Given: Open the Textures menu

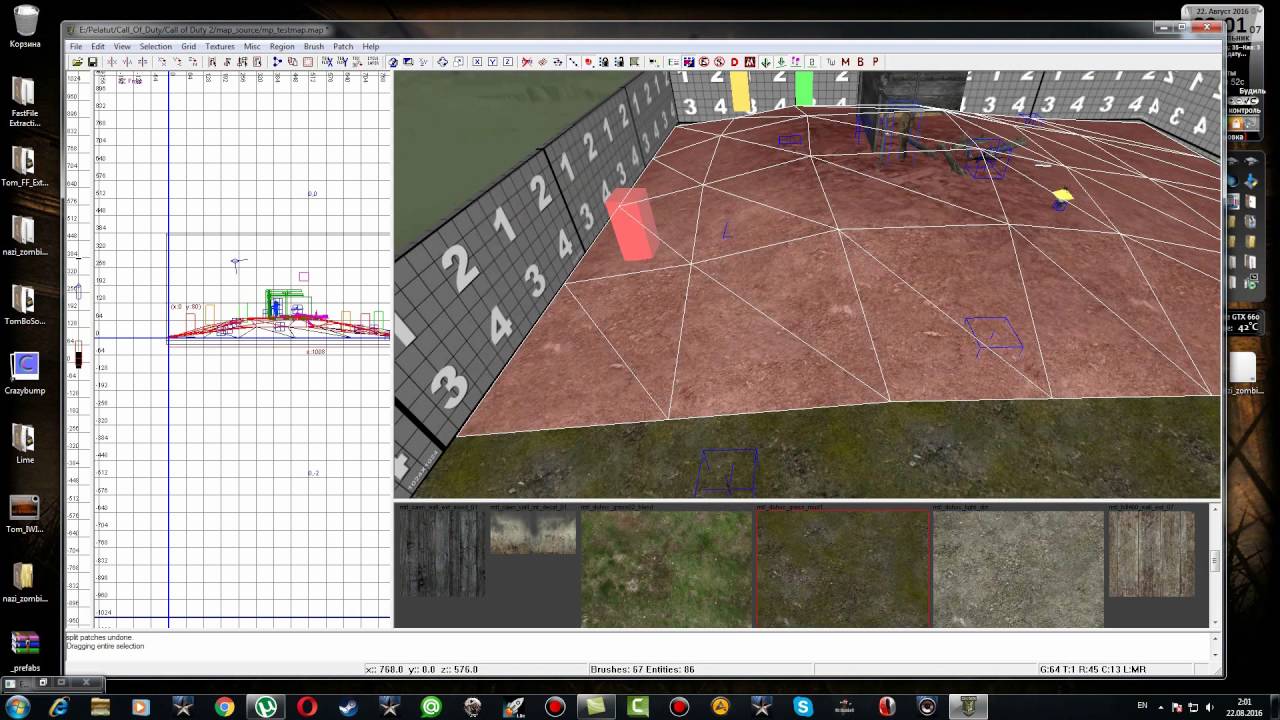Looking at the screenshot, I should (220, 46).
